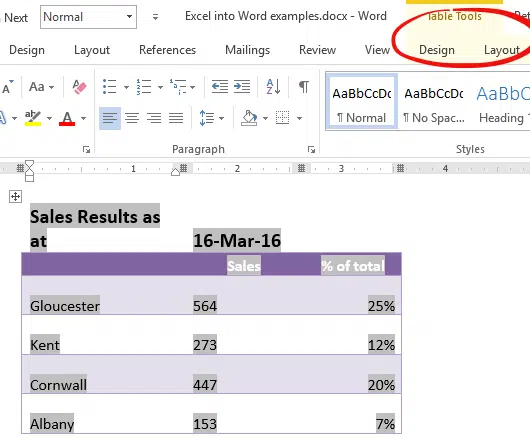This screenshot has width=530, height=446.
Task: Click the Shading paint bucket icon
Action: pos(249,118)
